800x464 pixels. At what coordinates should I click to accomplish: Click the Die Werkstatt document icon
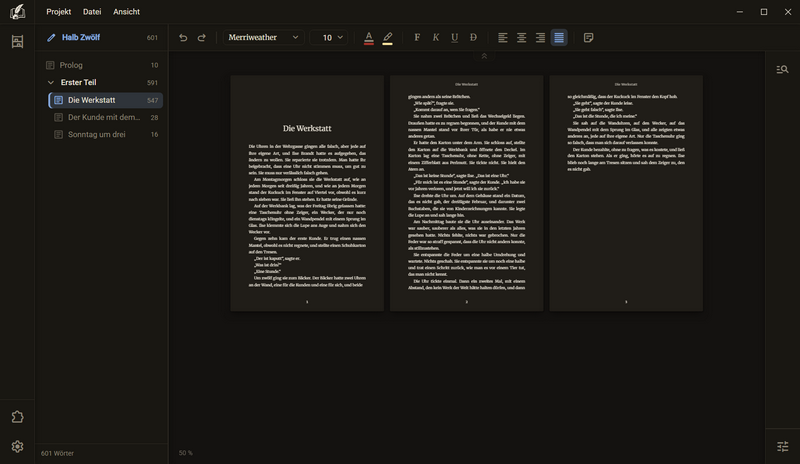[59, 100]
